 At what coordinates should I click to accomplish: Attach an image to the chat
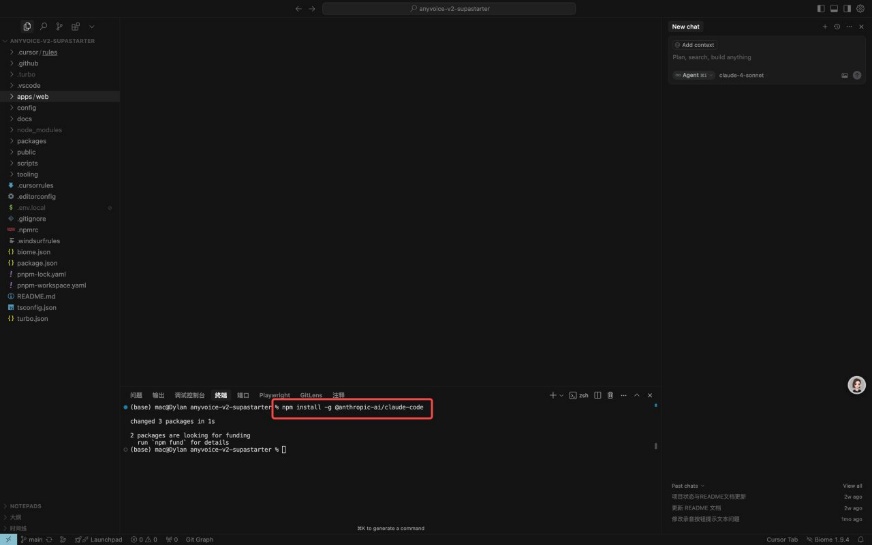point(845,75)
